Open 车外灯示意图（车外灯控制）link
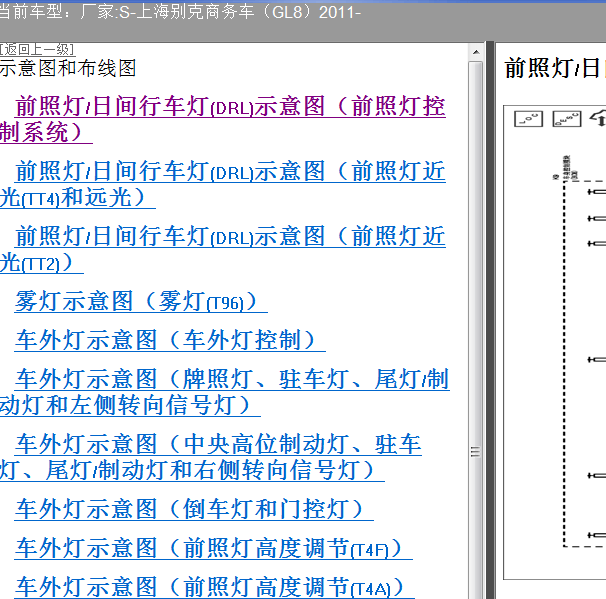The image size is (606, 599). pyautogui.click(x=170, y=340)
